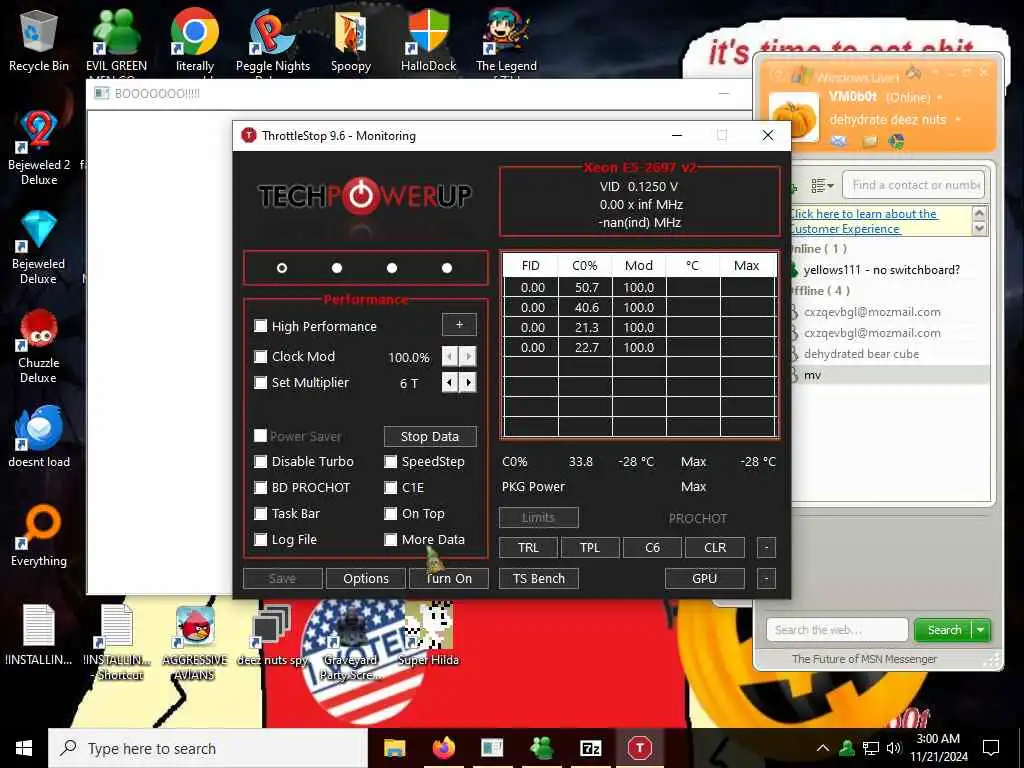The image size is (1024, 768).
Task: Click the Windows search box on the taskbar
Action: (208, 748)
